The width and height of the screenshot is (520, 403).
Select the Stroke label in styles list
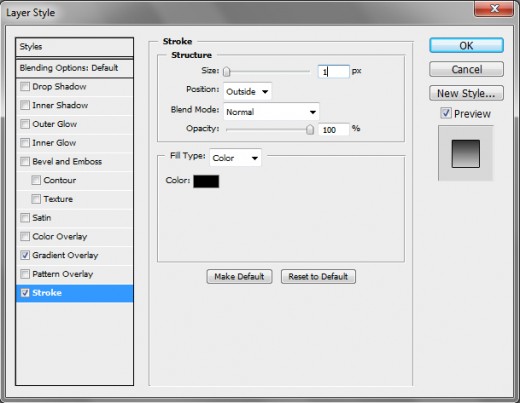click(47, 293)
